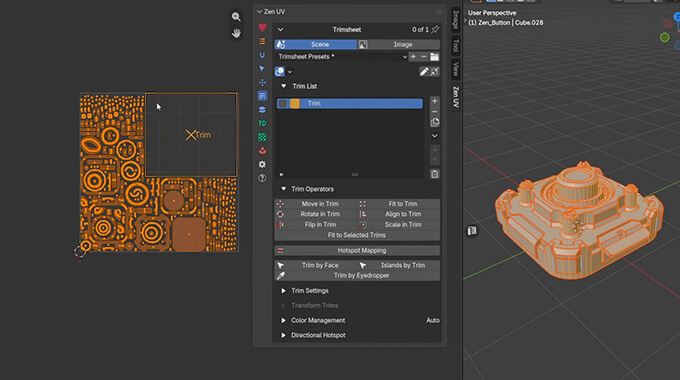Remove the trim with the minus button
The width and height of the screenshot is (680, 380).
[435, 111]
